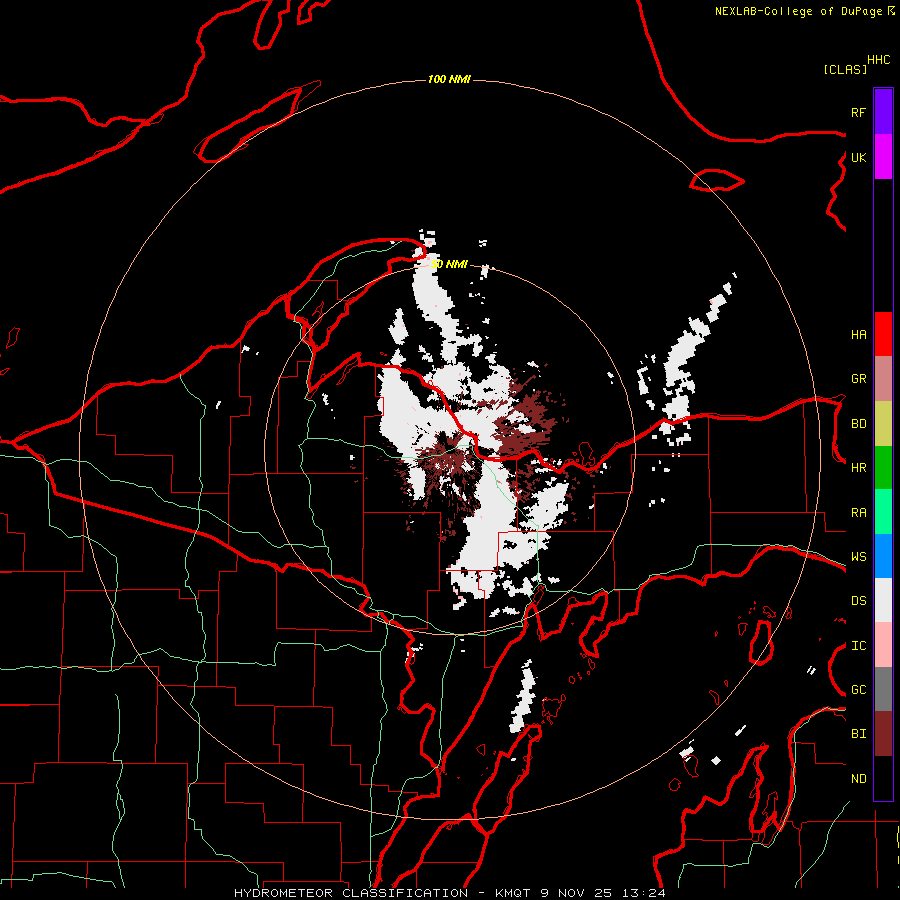
Task: Click the UK magenta legend swatch
Action: [883, 157]
